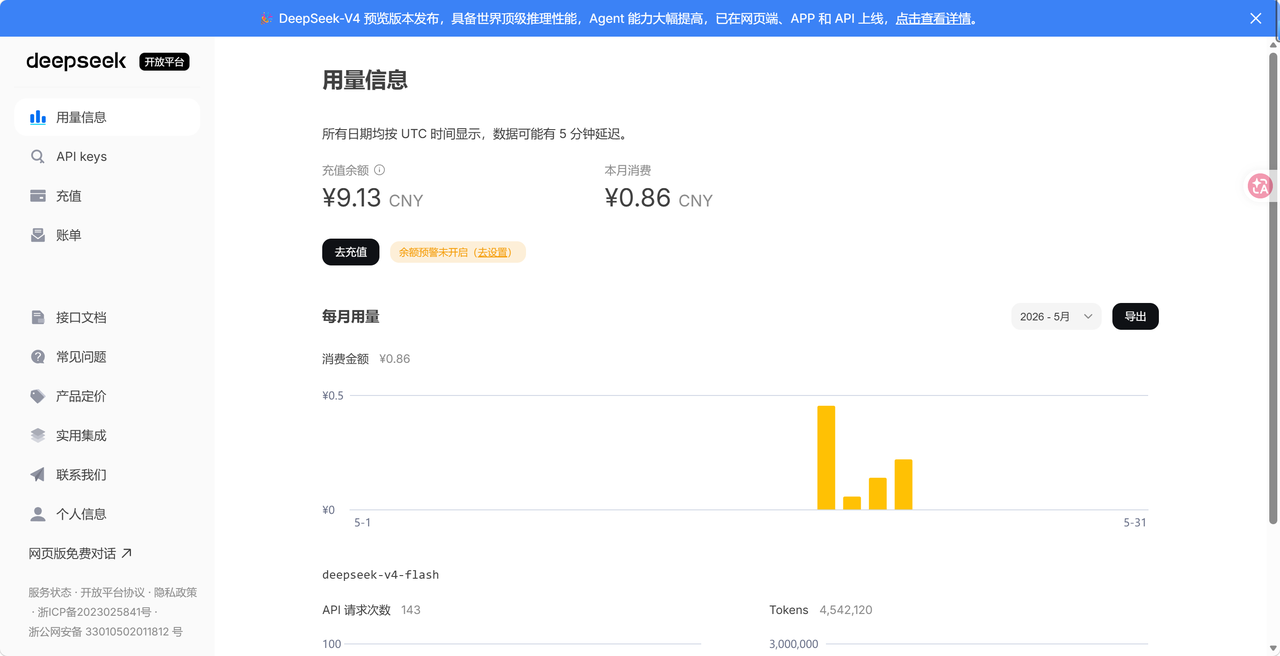
Task: Click the last yellow bar in the chart
Action: 903,485
